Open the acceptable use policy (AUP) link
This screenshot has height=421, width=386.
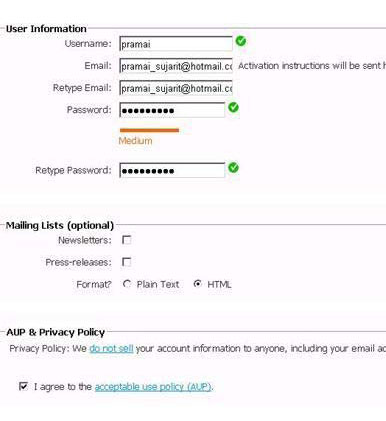(x=153, y=387)
